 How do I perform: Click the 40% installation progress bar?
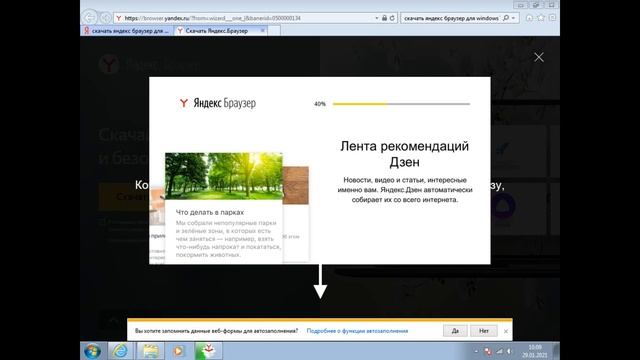[401, 104]
